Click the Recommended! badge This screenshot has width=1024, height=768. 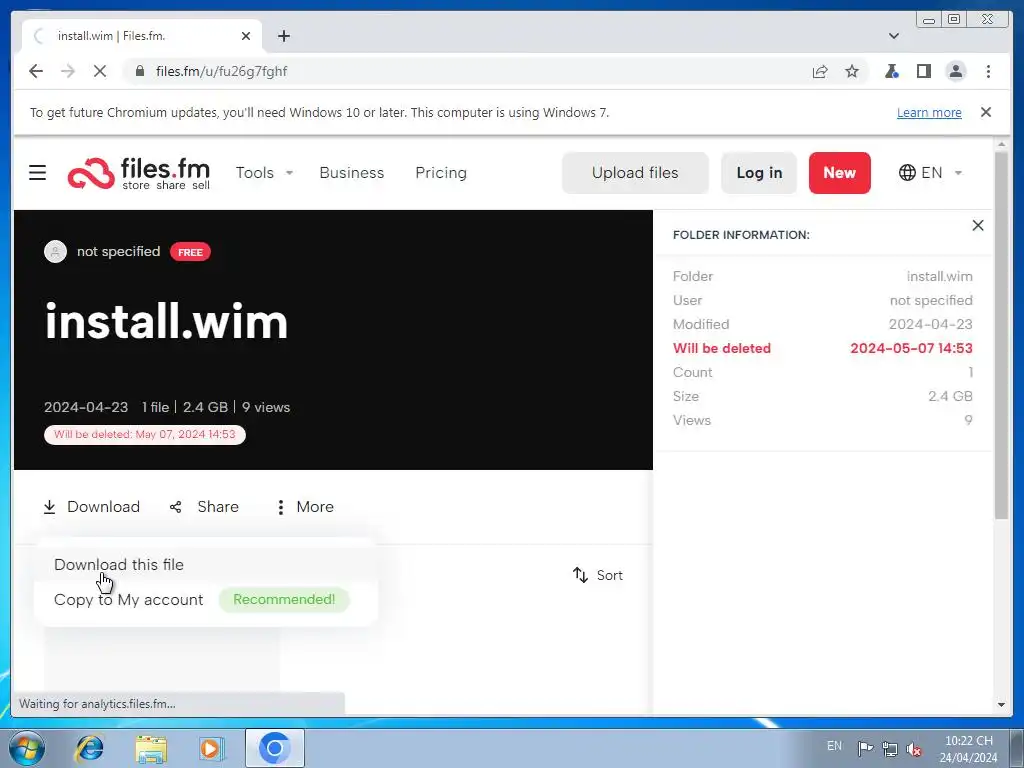[x=284, y=600]
